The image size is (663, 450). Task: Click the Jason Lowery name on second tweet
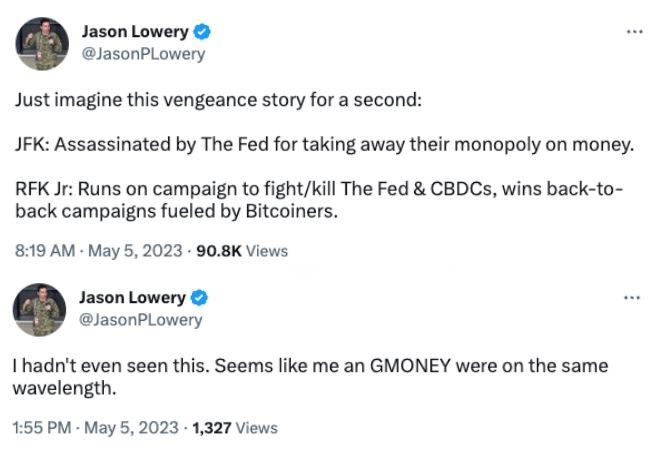(132, 298)
